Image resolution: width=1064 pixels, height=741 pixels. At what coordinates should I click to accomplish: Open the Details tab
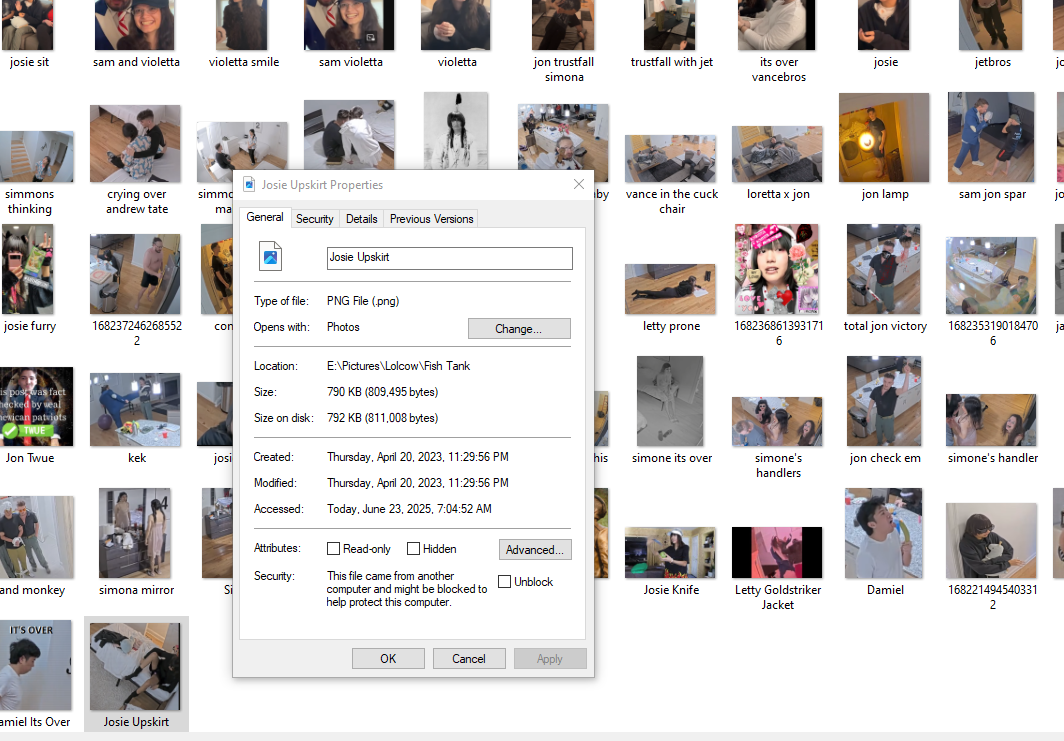coord(362,218)
